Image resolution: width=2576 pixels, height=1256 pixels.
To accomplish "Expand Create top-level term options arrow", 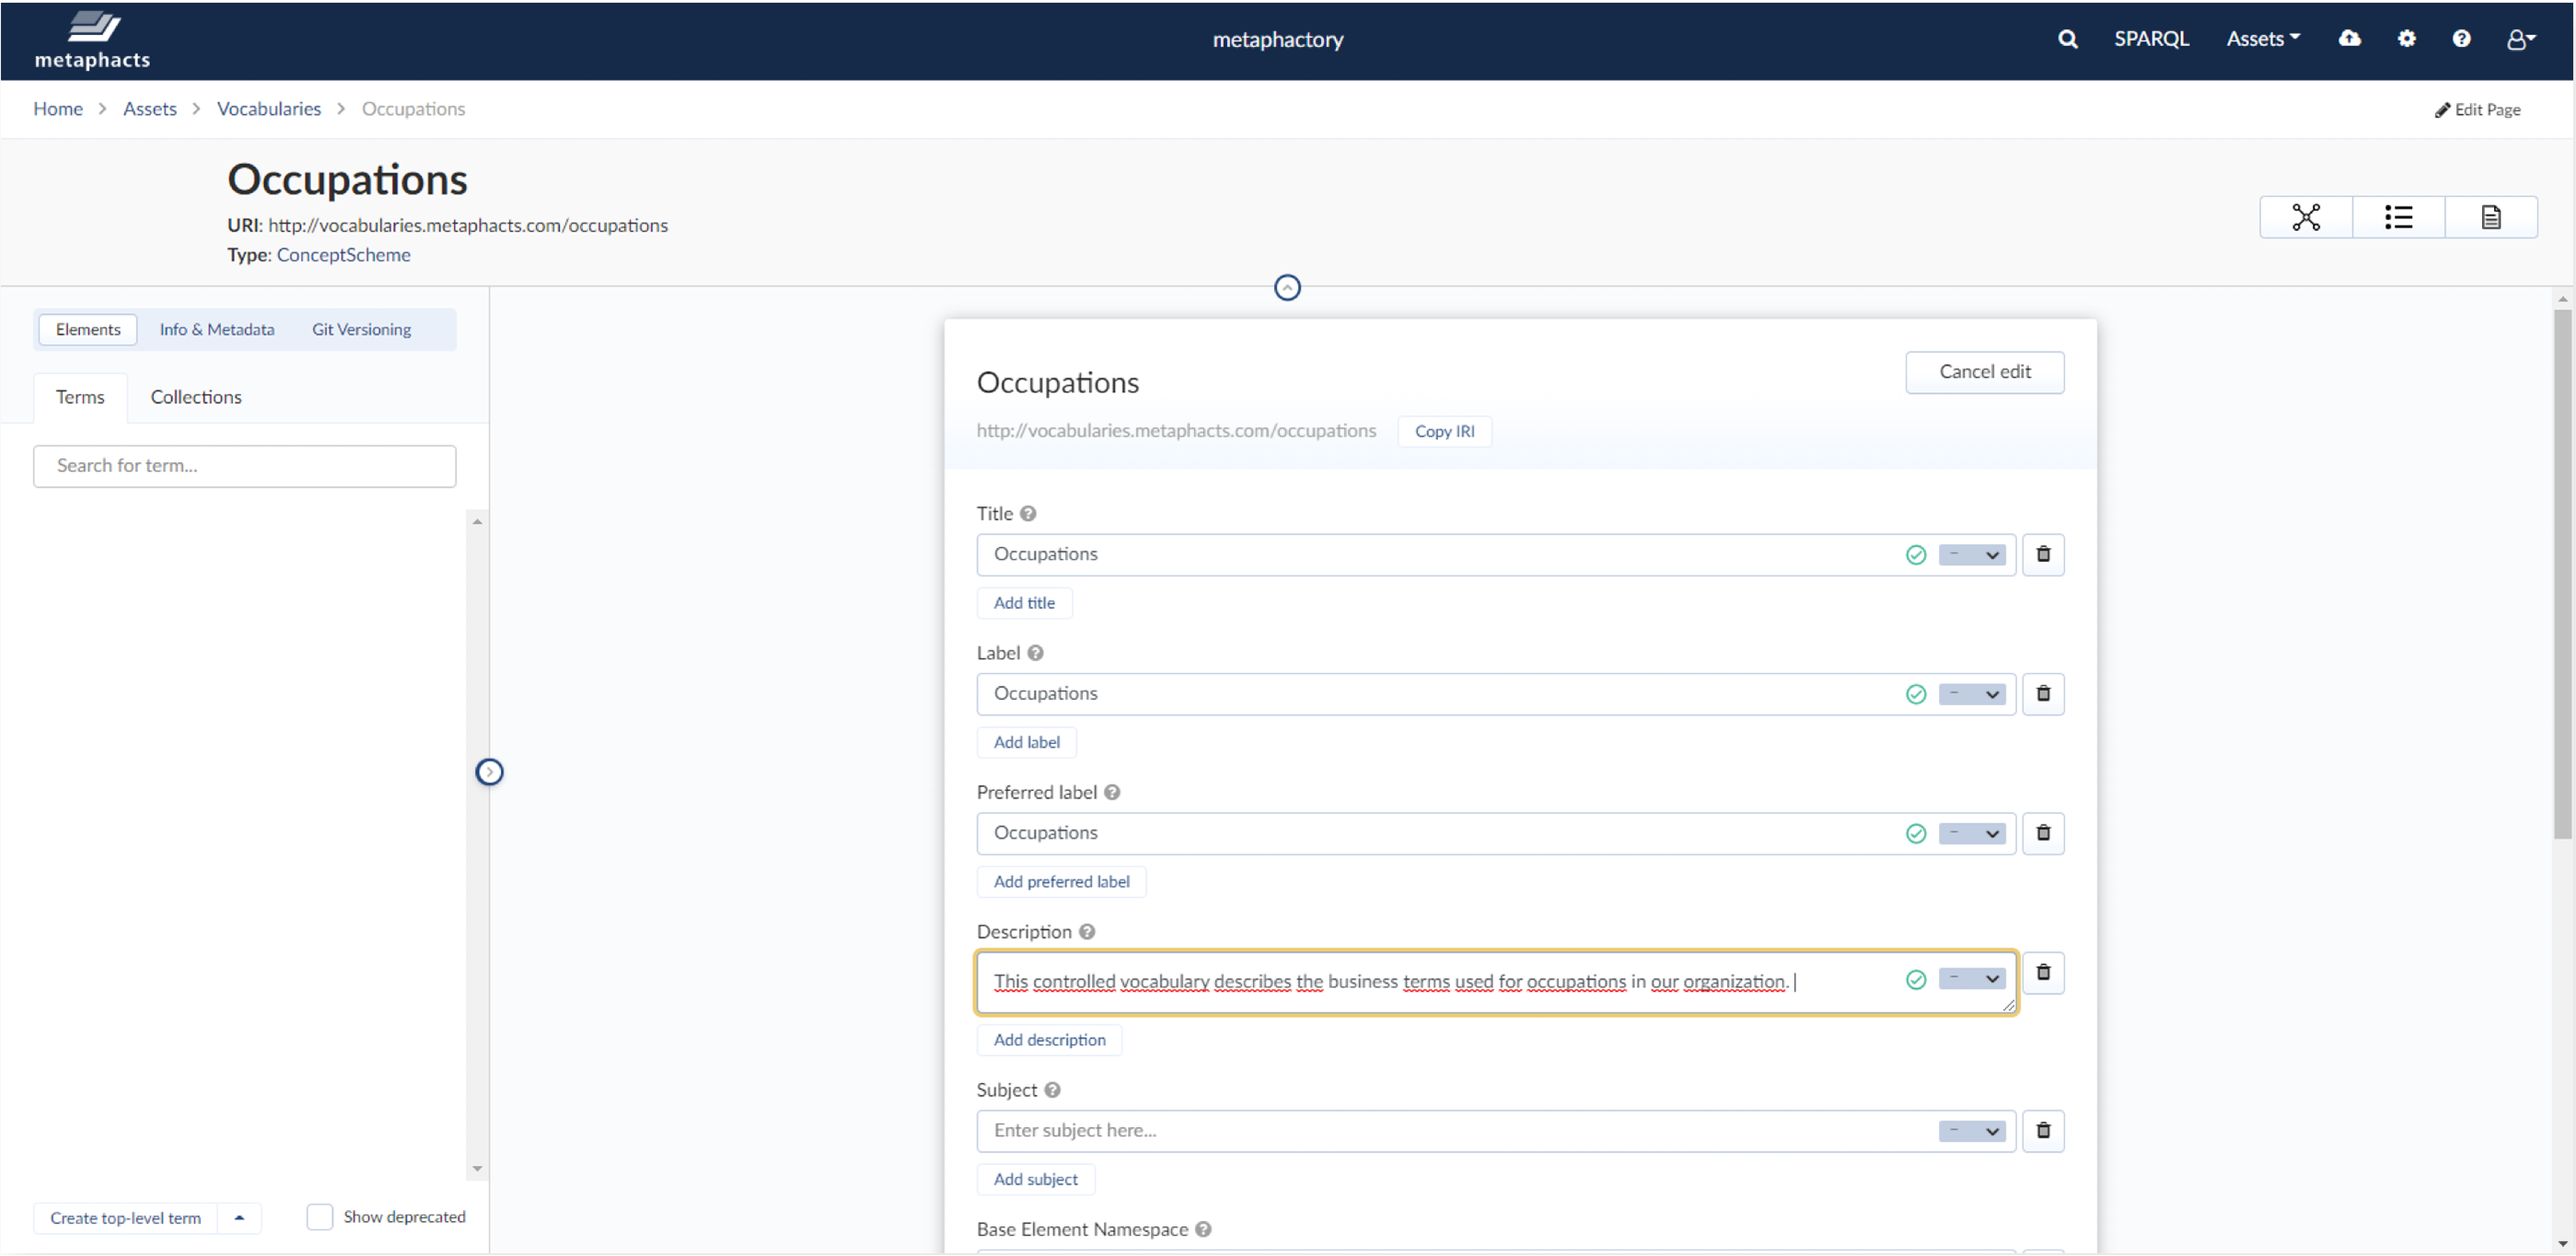I will [239, 1218].
